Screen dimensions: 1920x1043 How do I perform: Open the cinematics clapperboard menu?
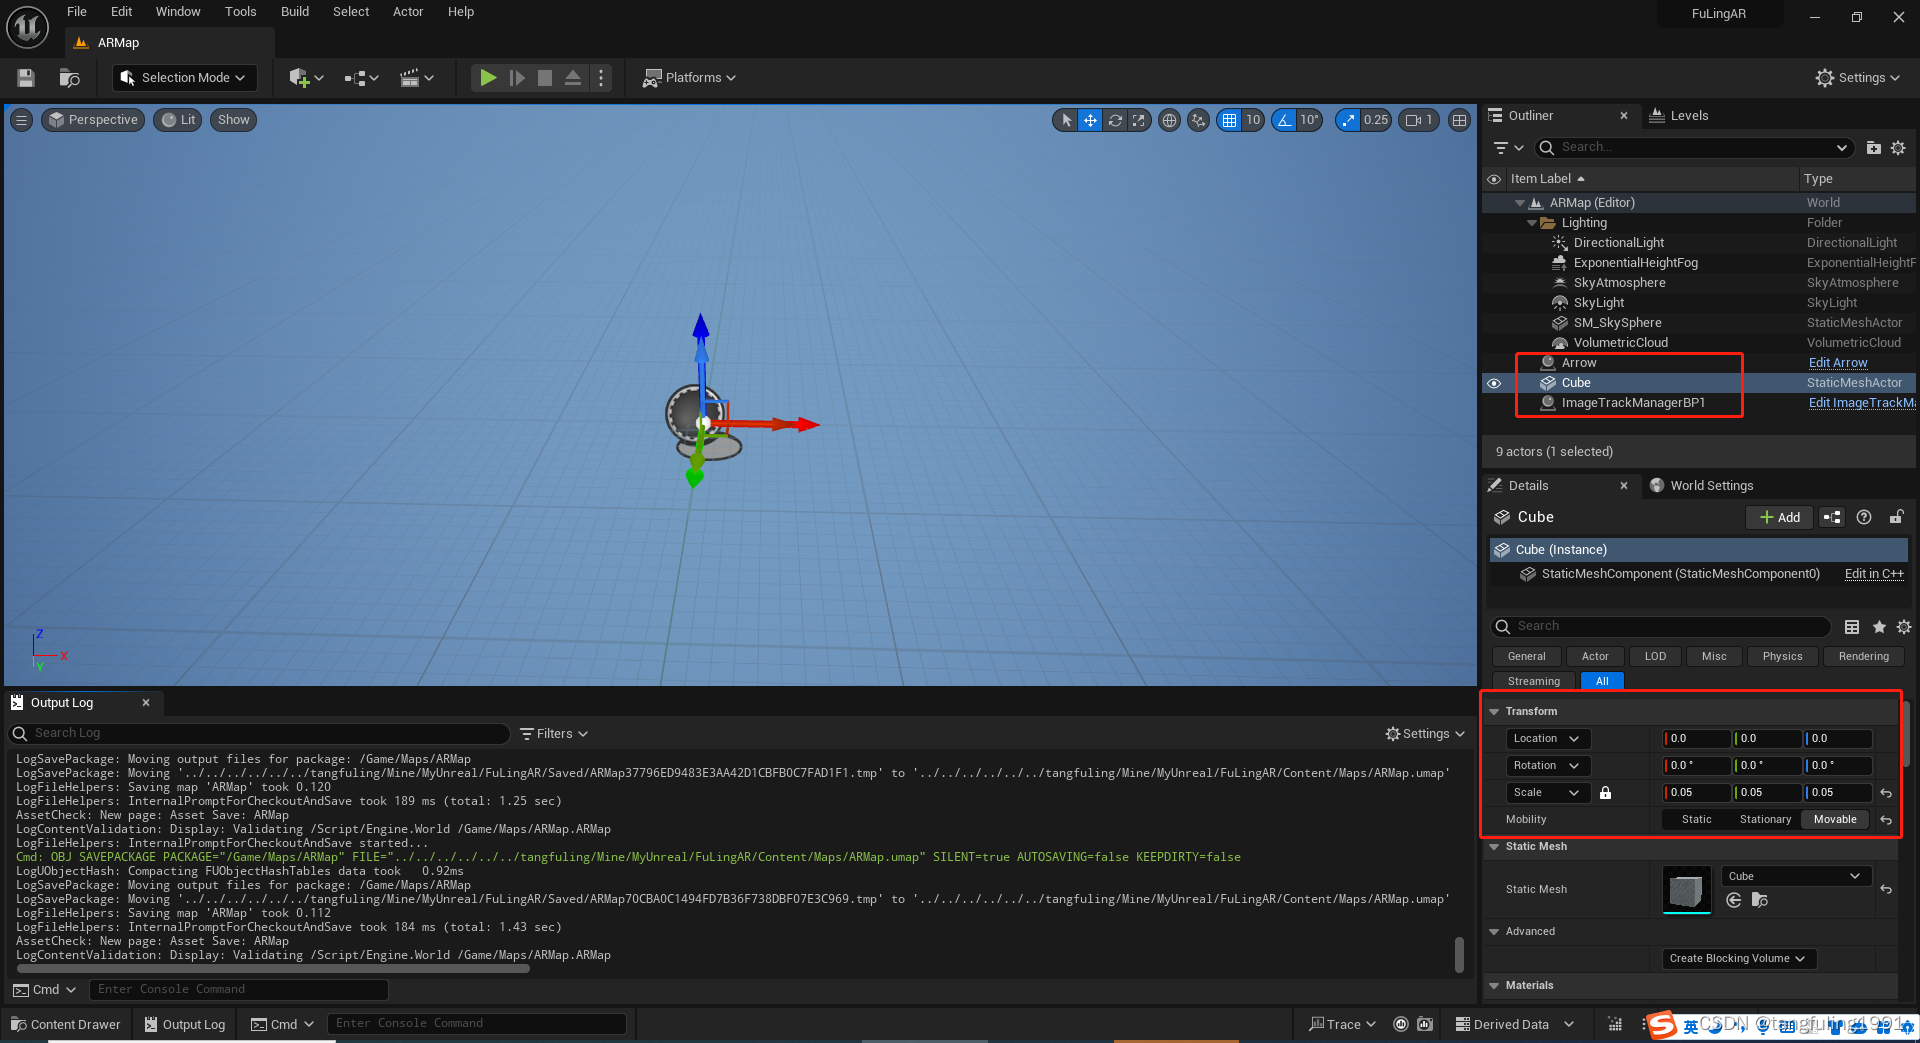click(416, 78)
